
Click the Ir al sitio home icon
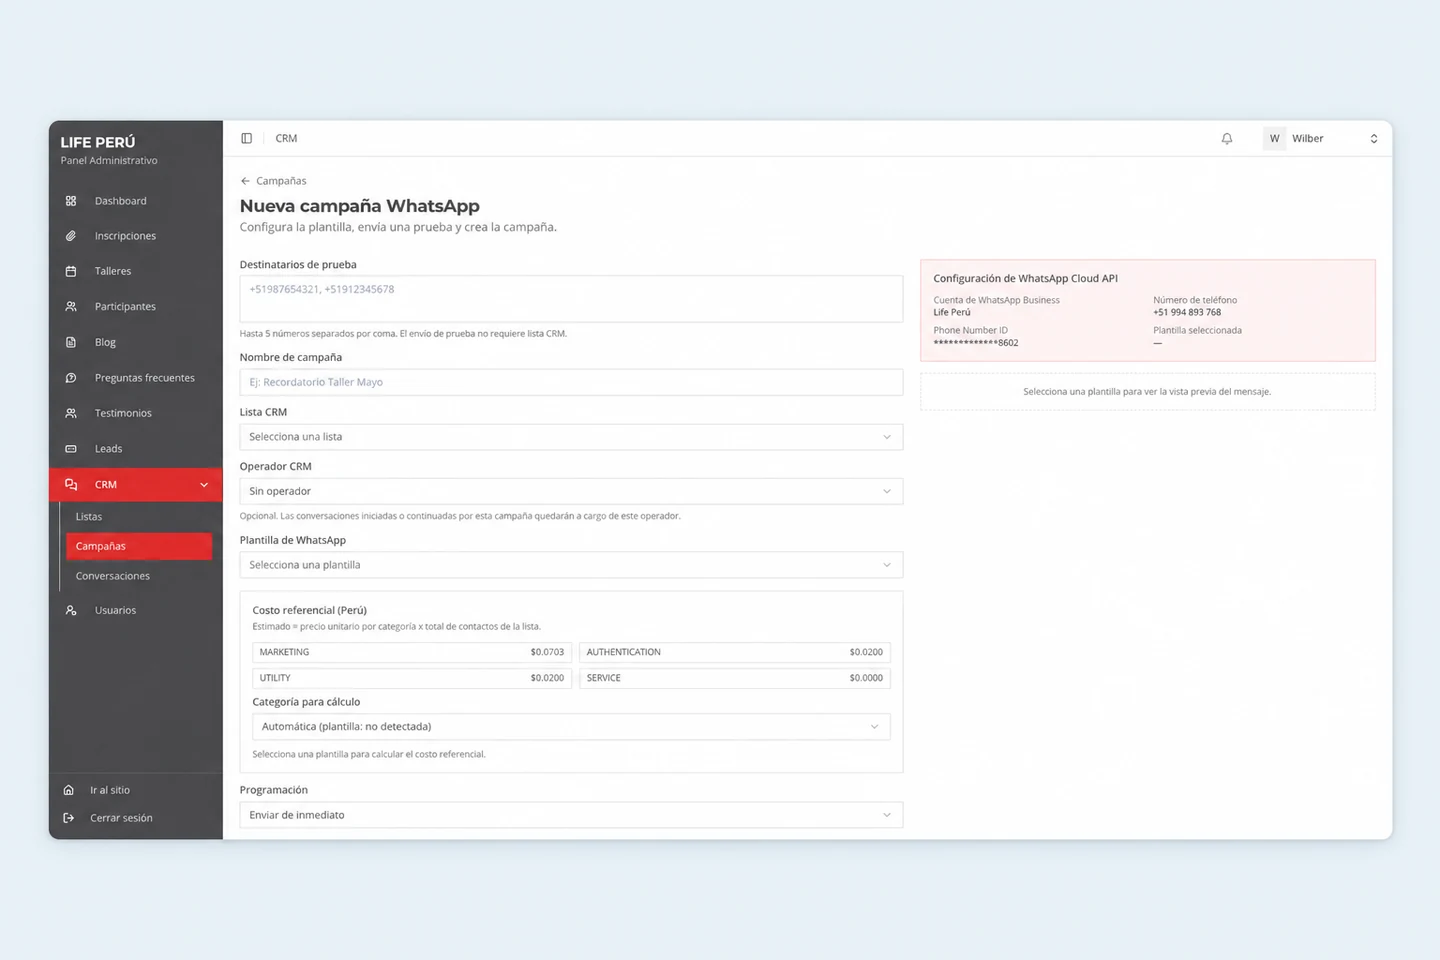[68, 790]
